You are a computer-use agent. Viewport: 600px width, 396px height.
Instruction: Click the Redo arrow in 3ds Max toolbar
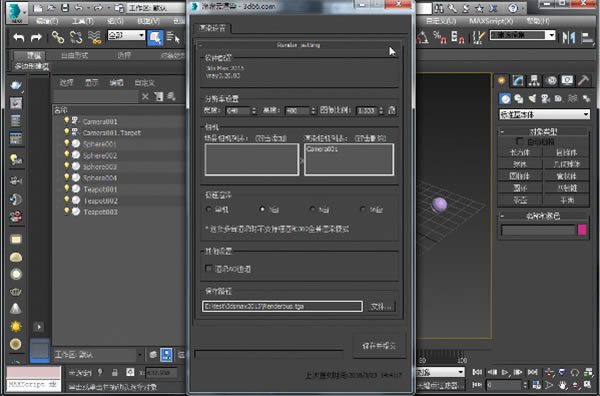pyautogui.click(x=36, y=37)
